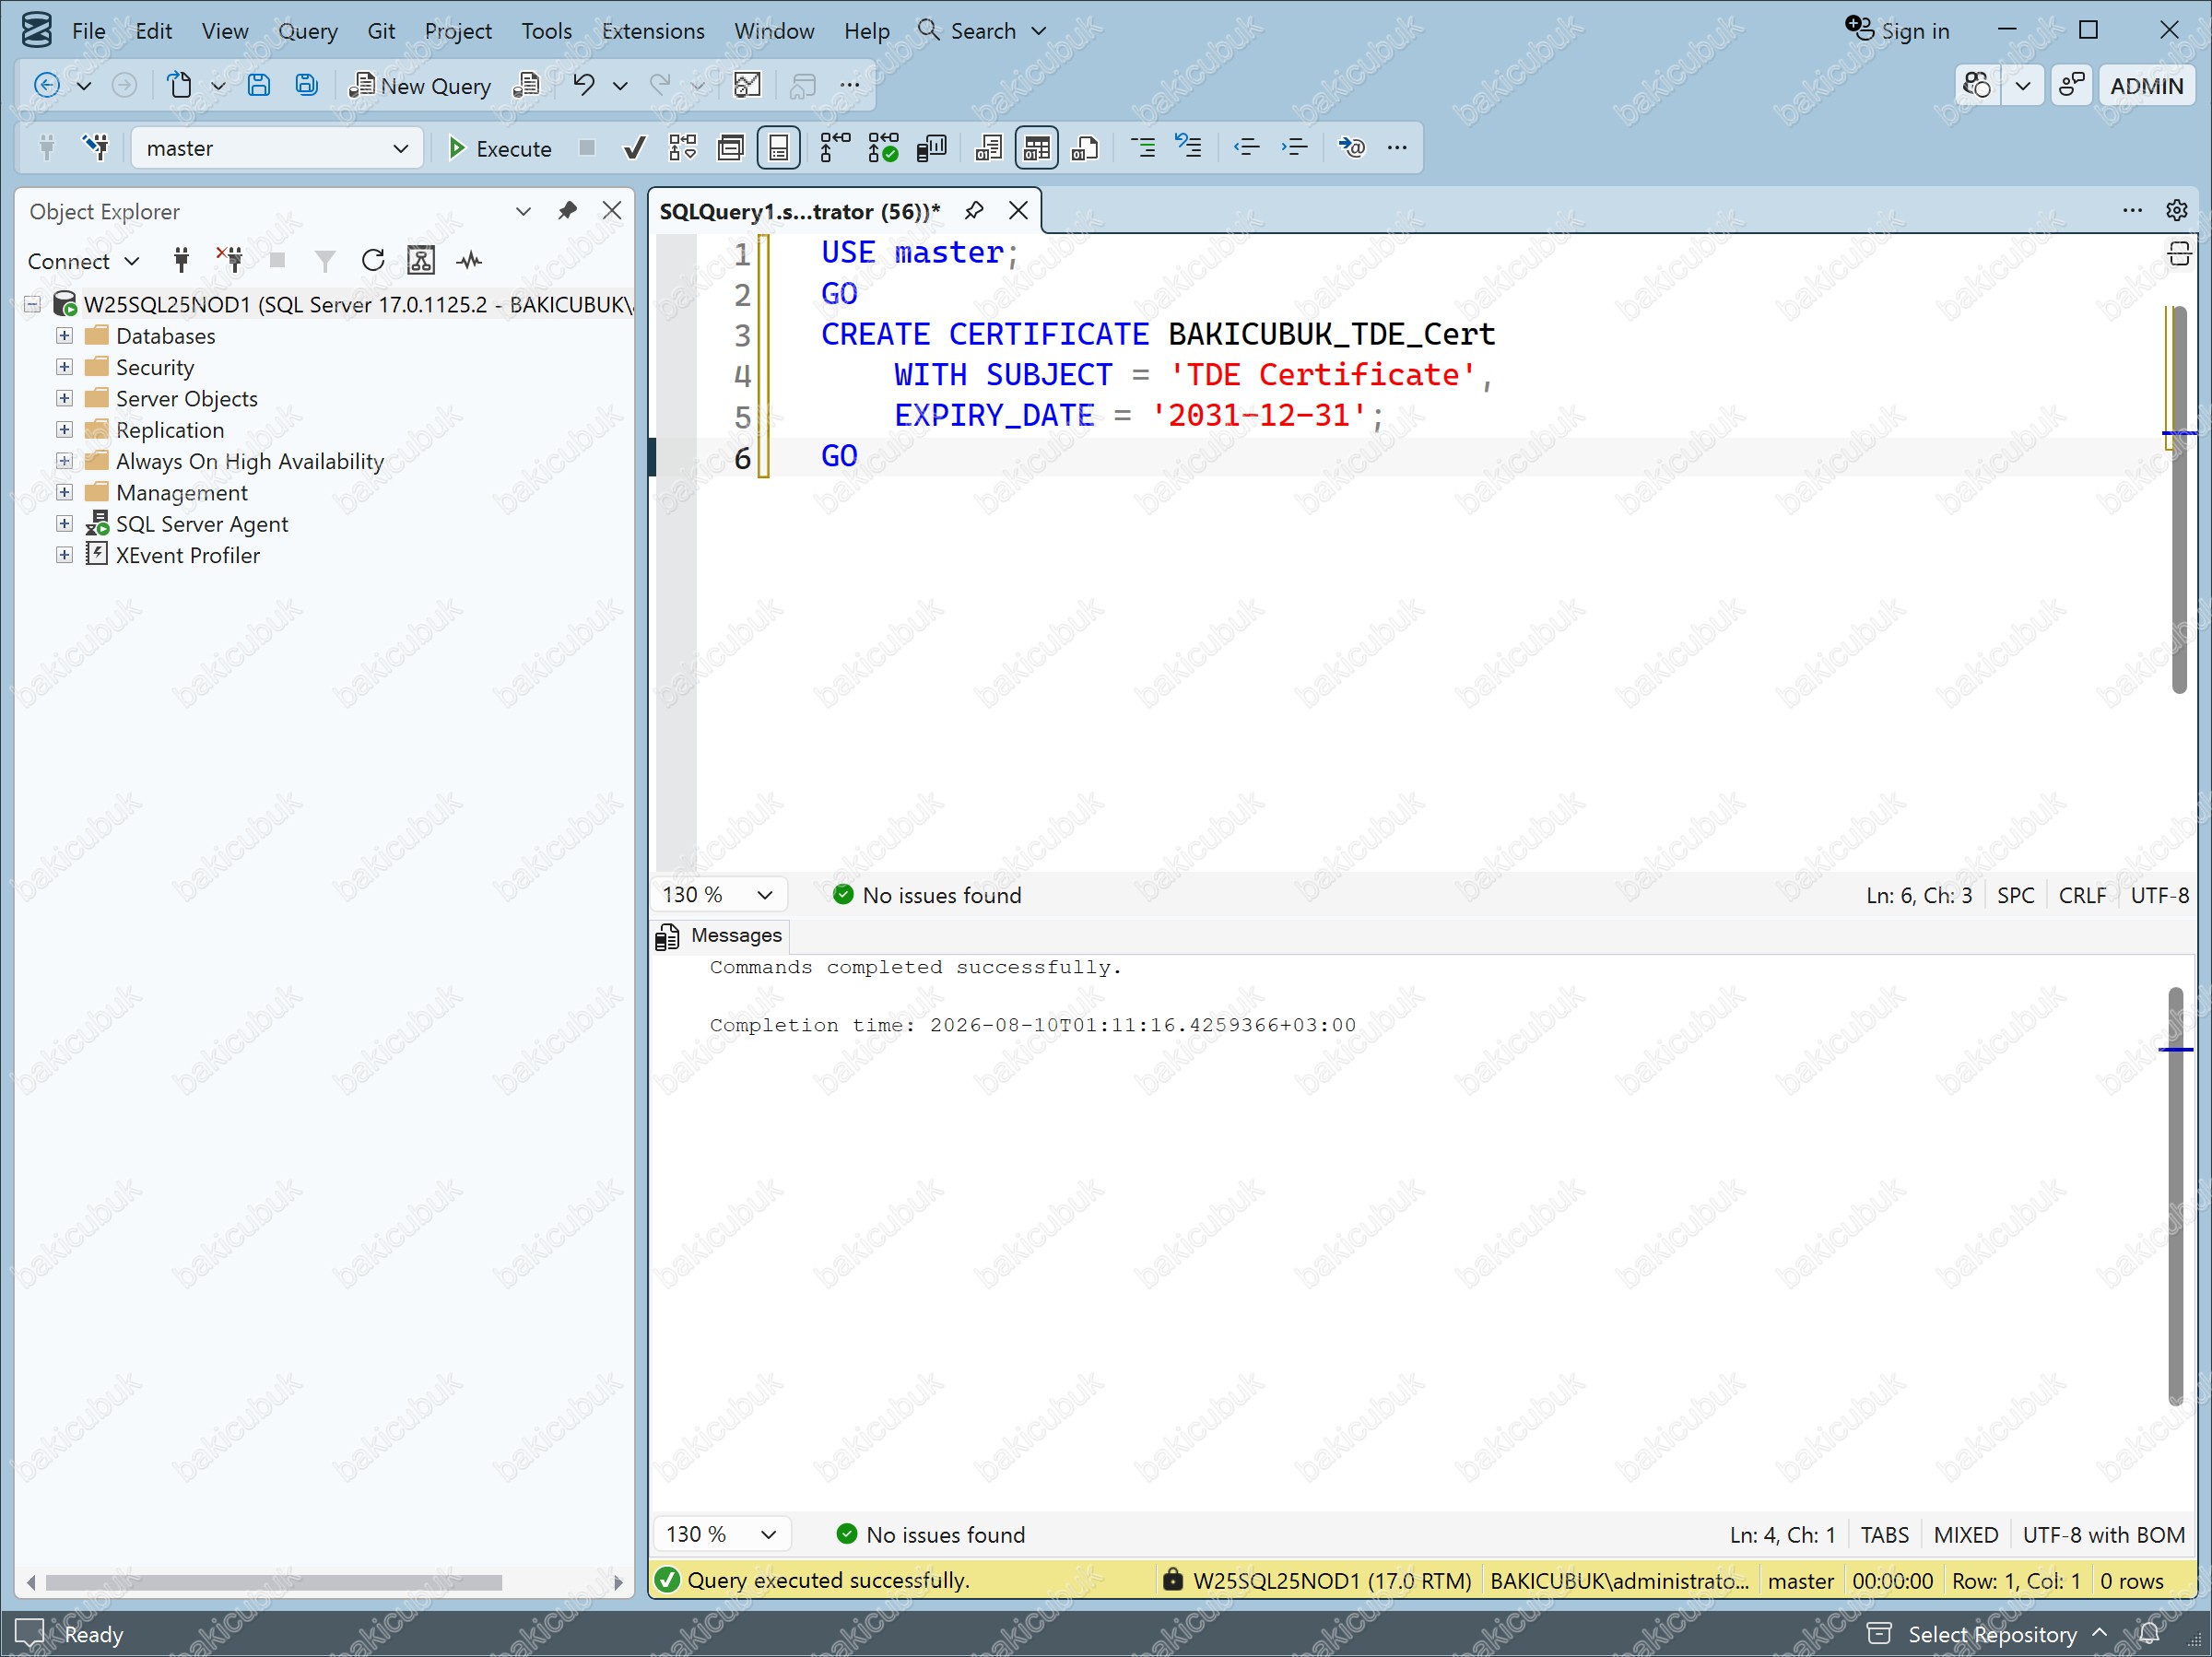Image resolution: width=2212 pixels, height=1657 pixels.
Task: Click the Object Explorer Refresh icon
Action: point(373,261)
